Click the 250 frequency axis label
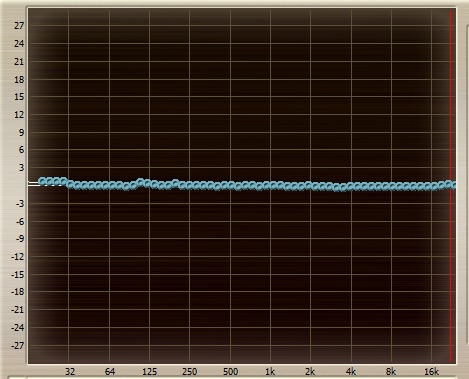469x379 pixels. point(190,371)
